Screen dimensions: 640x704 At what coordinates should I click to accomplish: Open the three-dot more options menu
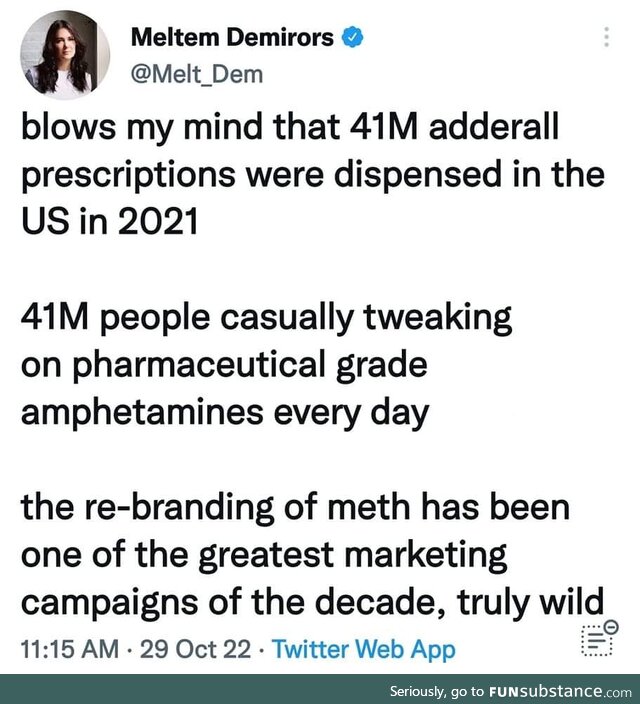pyautogui.click(x=606, y=37)
